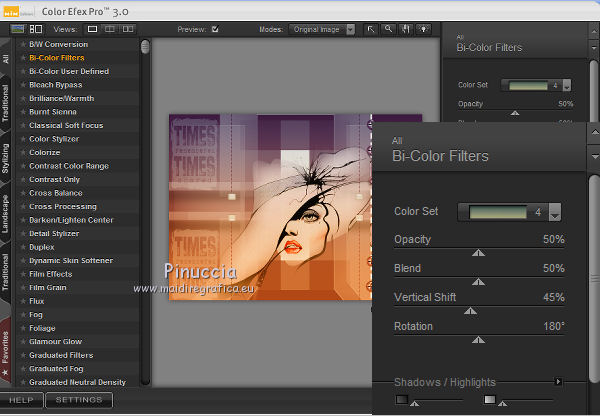Select the Brilliance/Warmth filter
The width and height of the screenshot is (600, 416).
pyautogui.click(x=62, y=98)
